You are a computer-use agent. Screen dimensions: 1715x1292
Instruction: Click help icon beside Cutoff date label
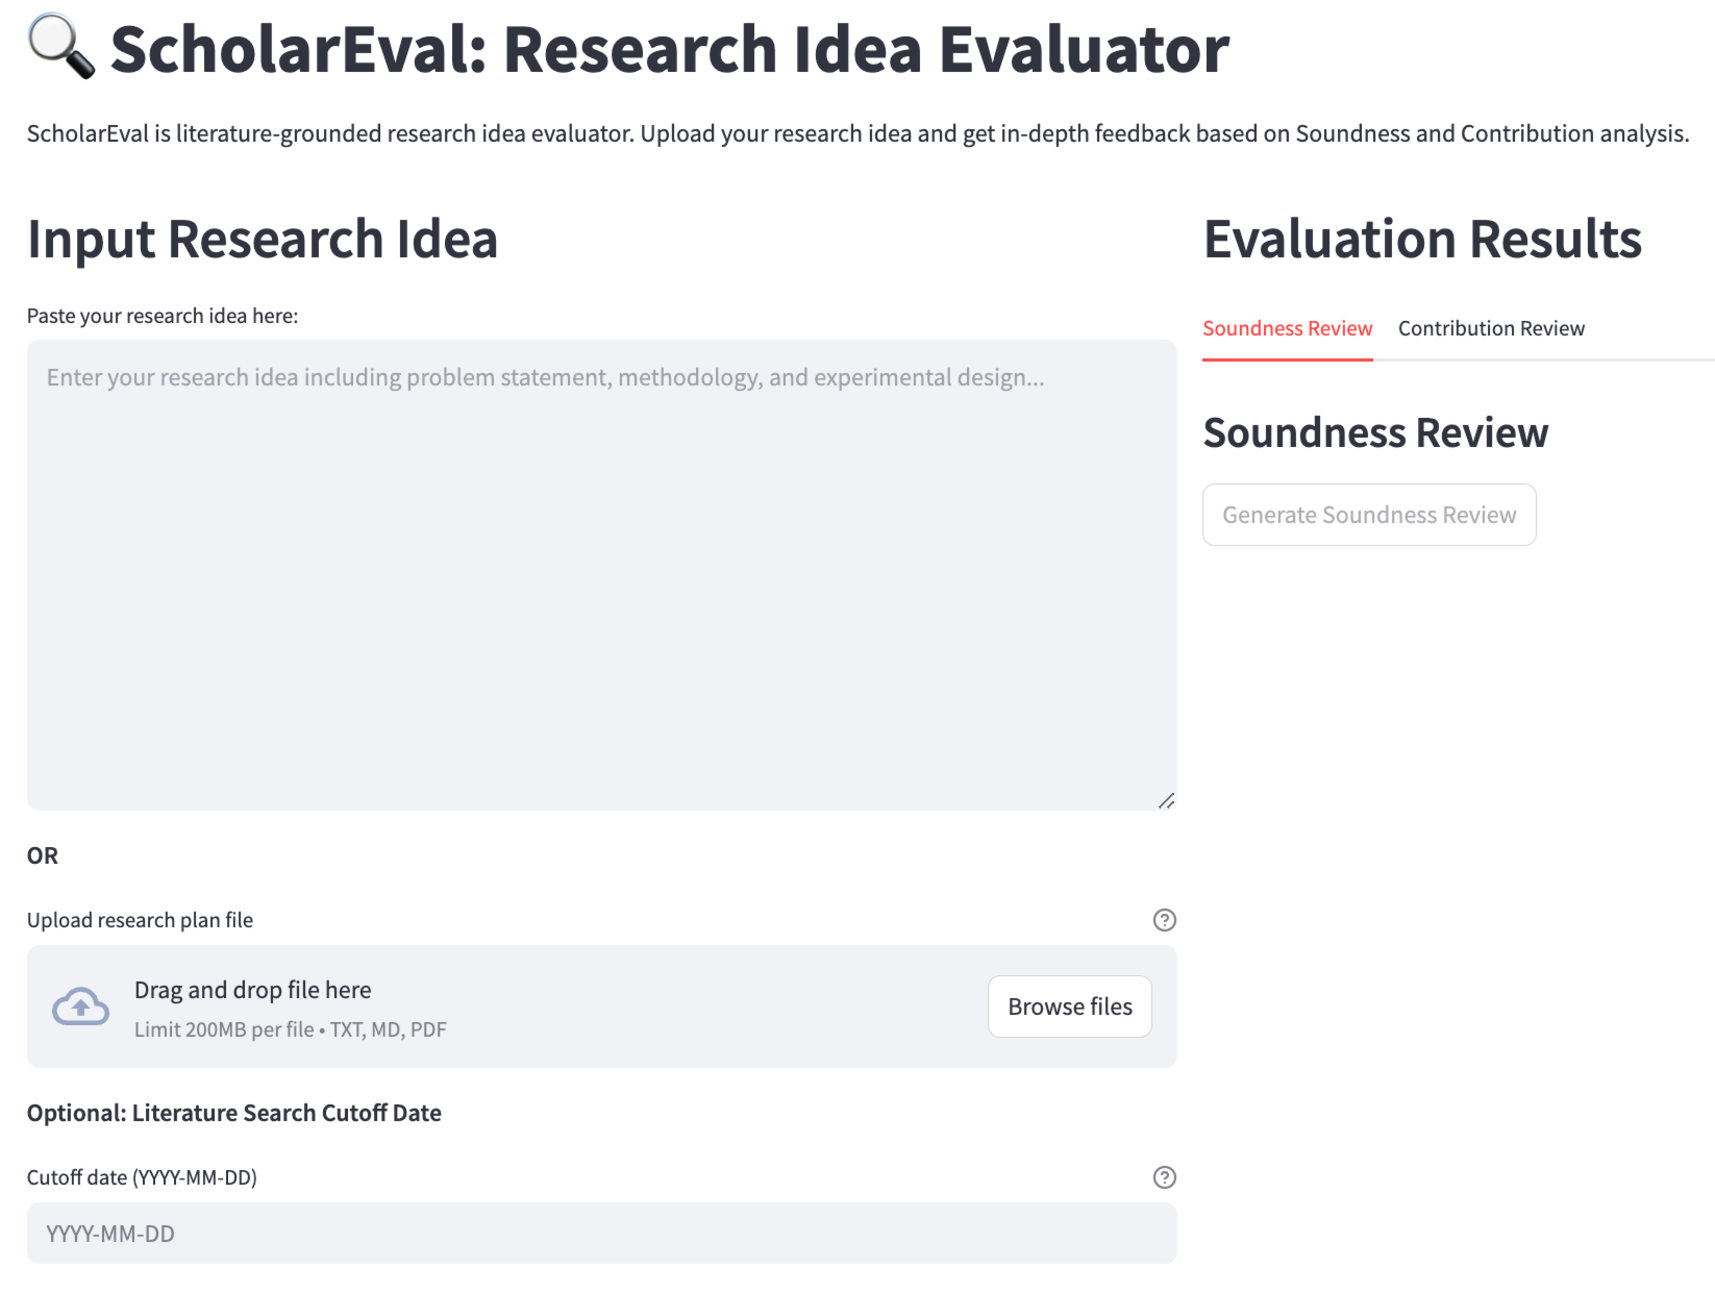(x=1163, y=1177)
